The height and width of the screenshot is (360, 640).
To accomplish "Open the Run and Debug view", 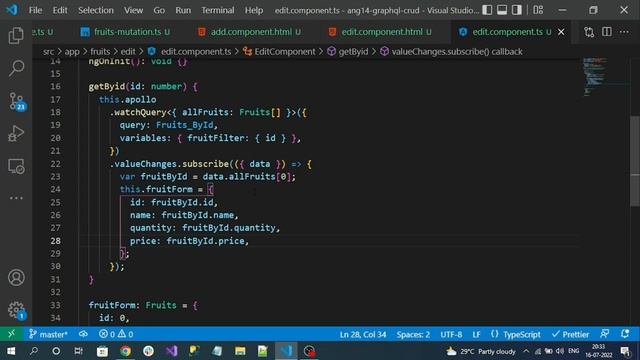I will coord(16,133).
